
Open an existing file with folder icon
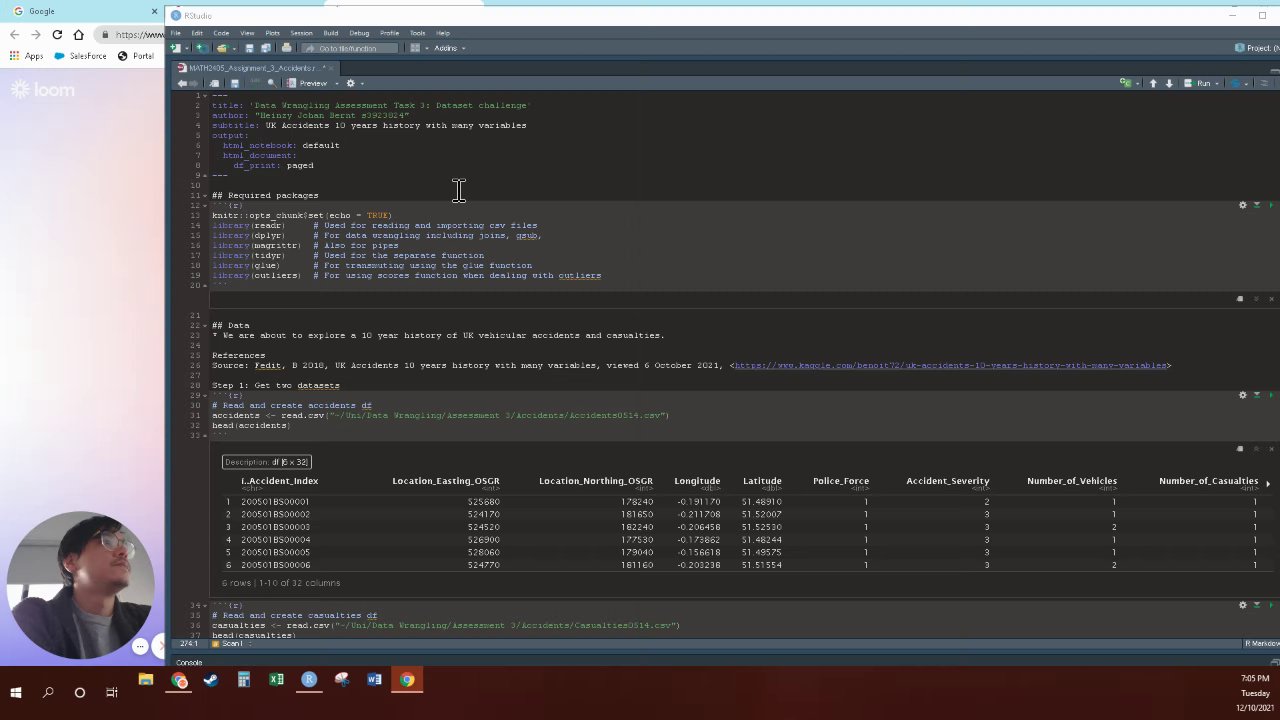(x=221, y=48)
